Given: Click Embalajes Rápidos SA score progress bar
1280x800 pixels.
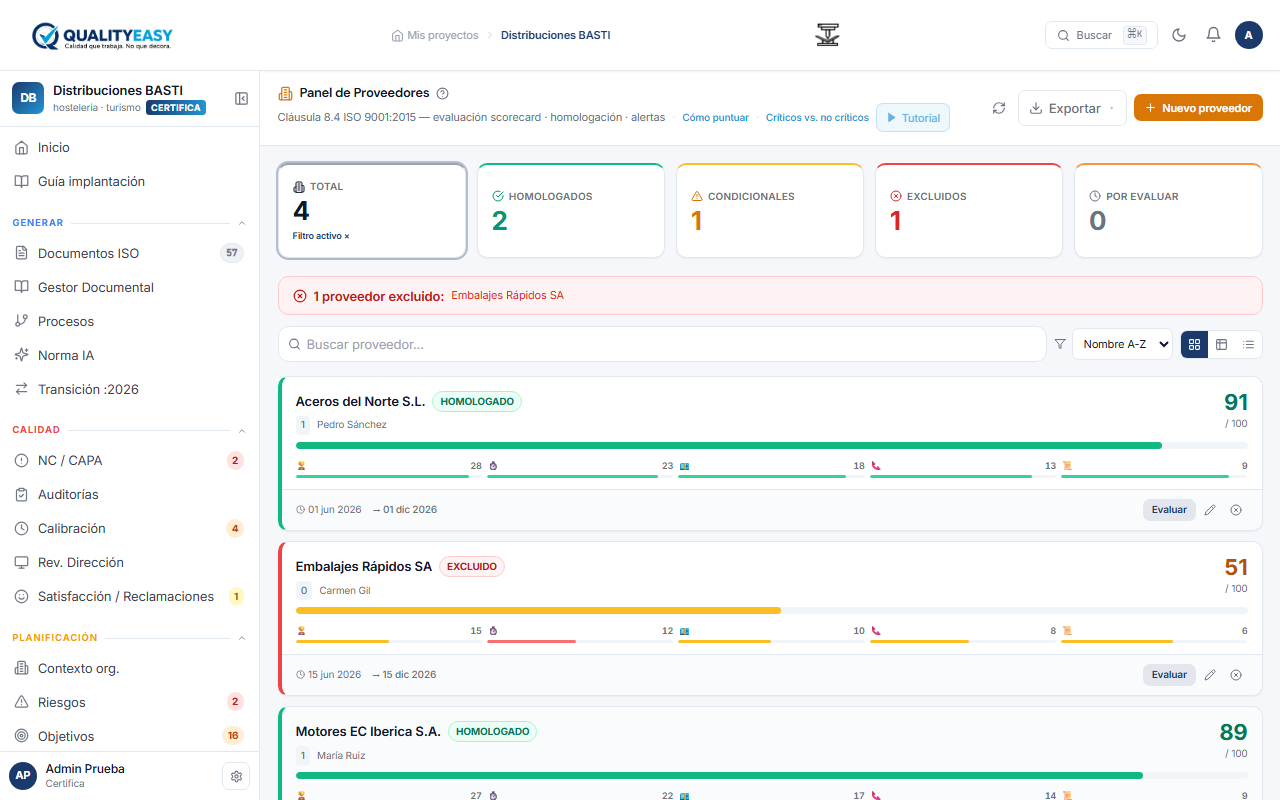Looking at the screenshot, I should coord(772,610).
